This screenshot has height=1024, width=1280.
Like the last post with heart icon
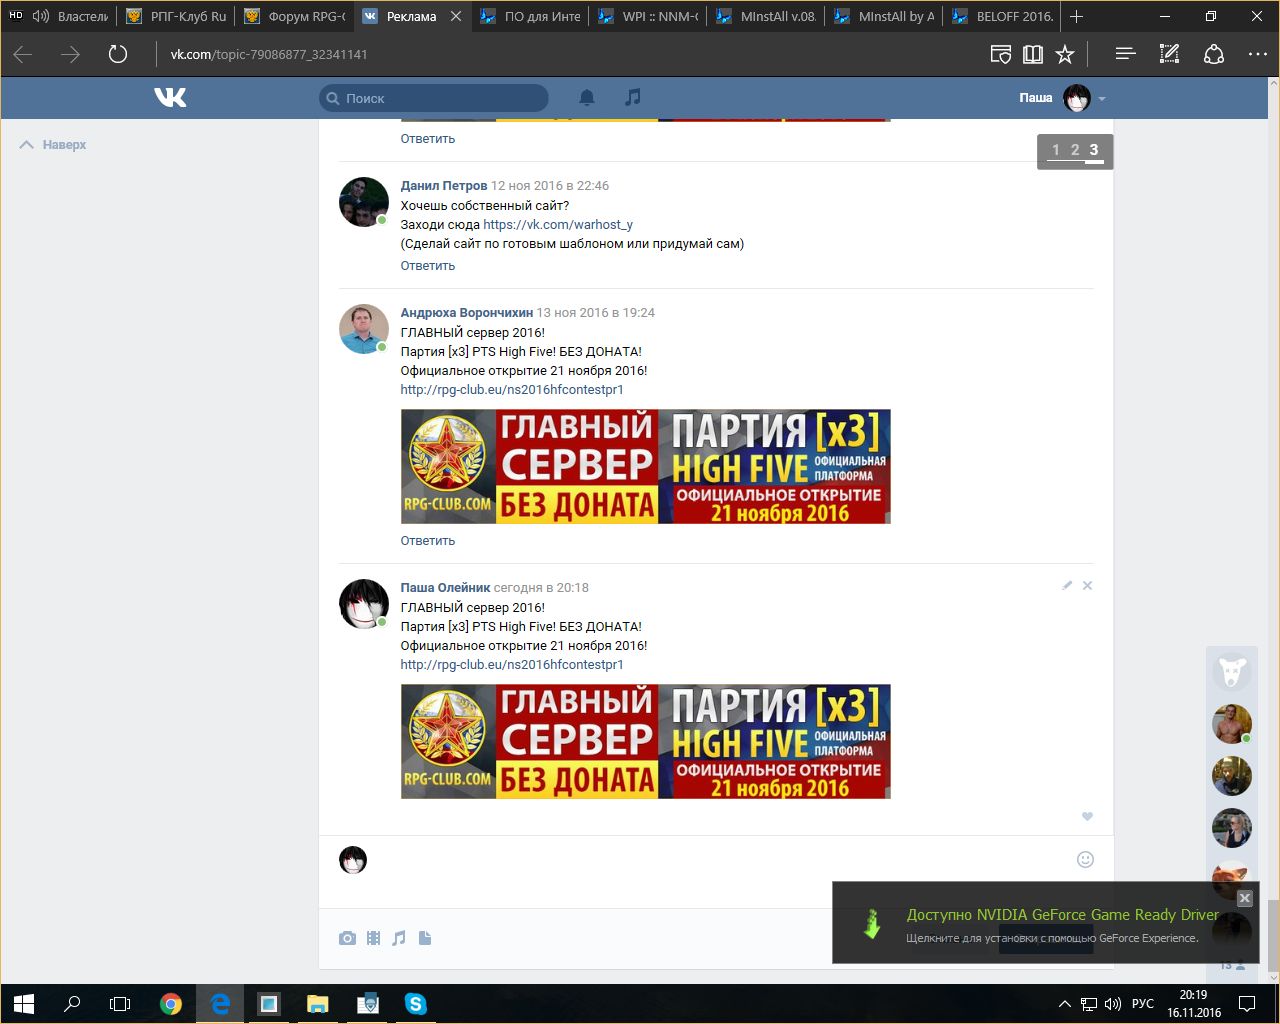[x=1087, y=816]
